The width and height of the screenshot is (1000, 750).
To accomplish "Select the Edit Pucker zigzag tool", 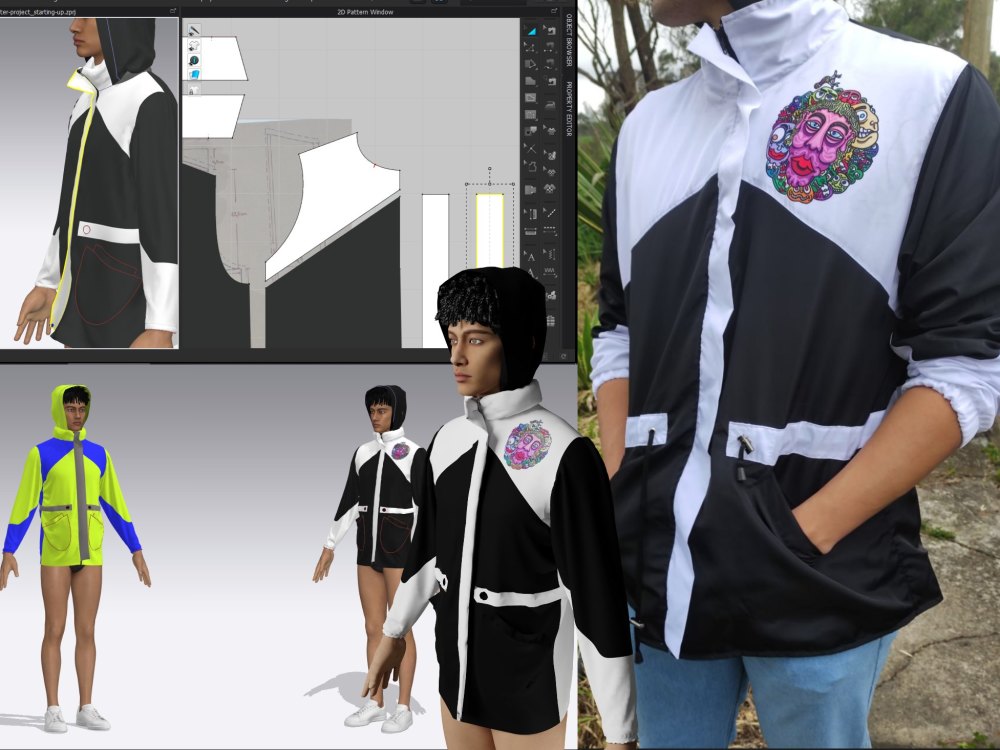I will [550, 255].
